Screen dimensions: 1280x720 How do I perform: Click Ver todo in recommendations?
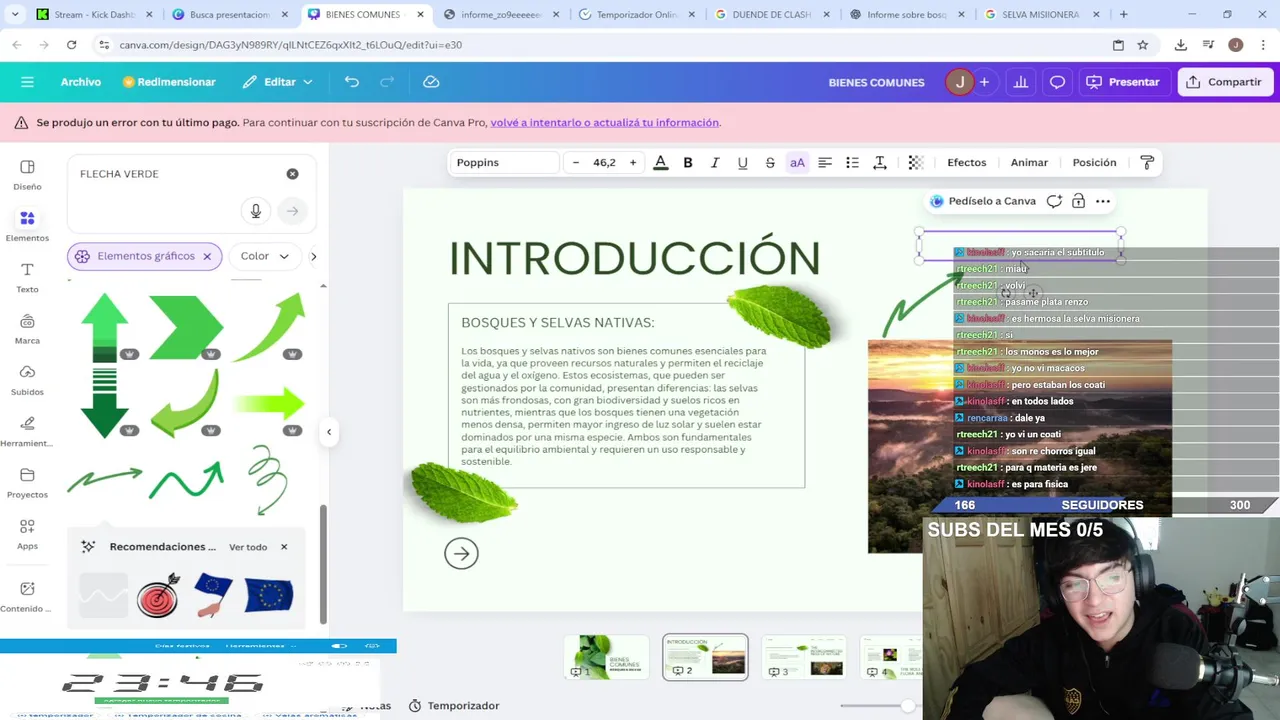[248, 547]
